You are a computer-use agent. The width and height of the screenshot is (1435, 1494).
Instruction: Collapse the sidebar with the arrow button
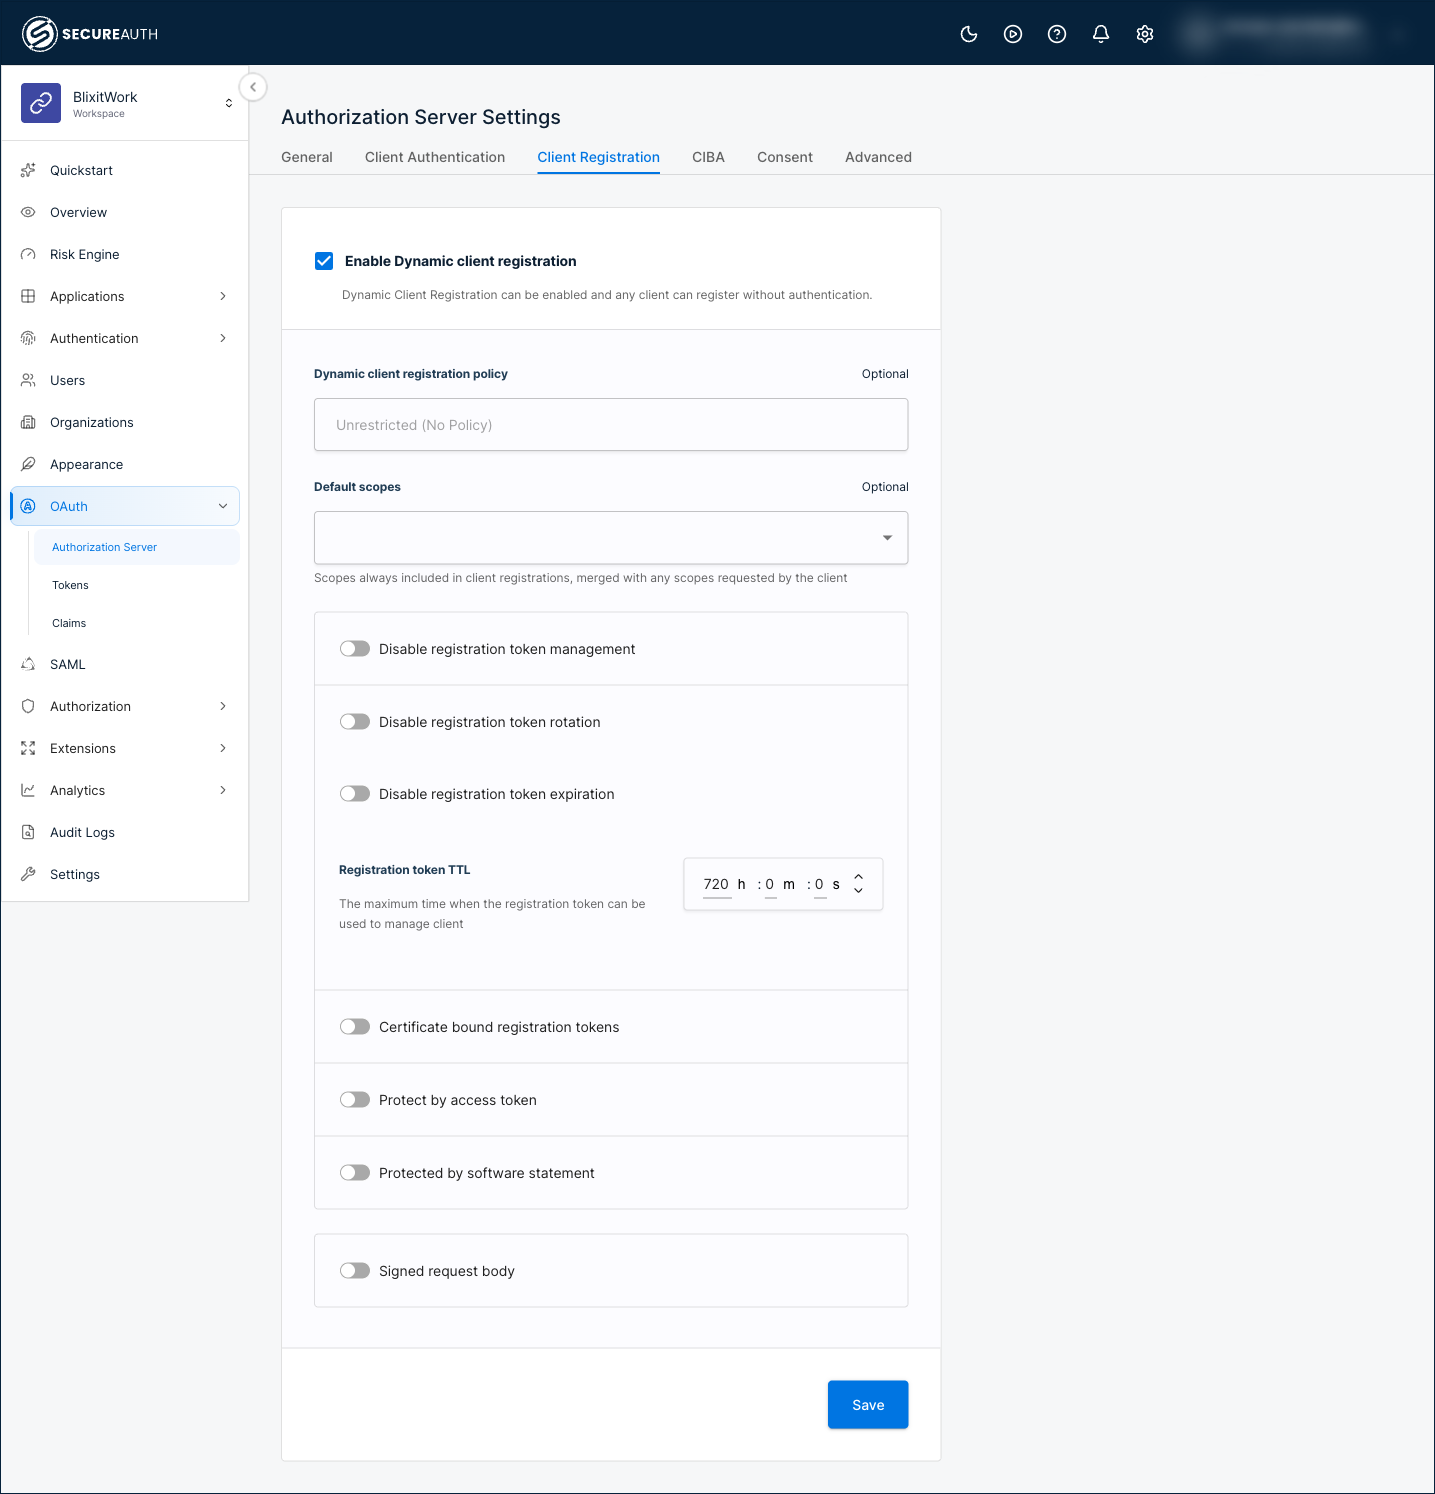tap(253, 87)
